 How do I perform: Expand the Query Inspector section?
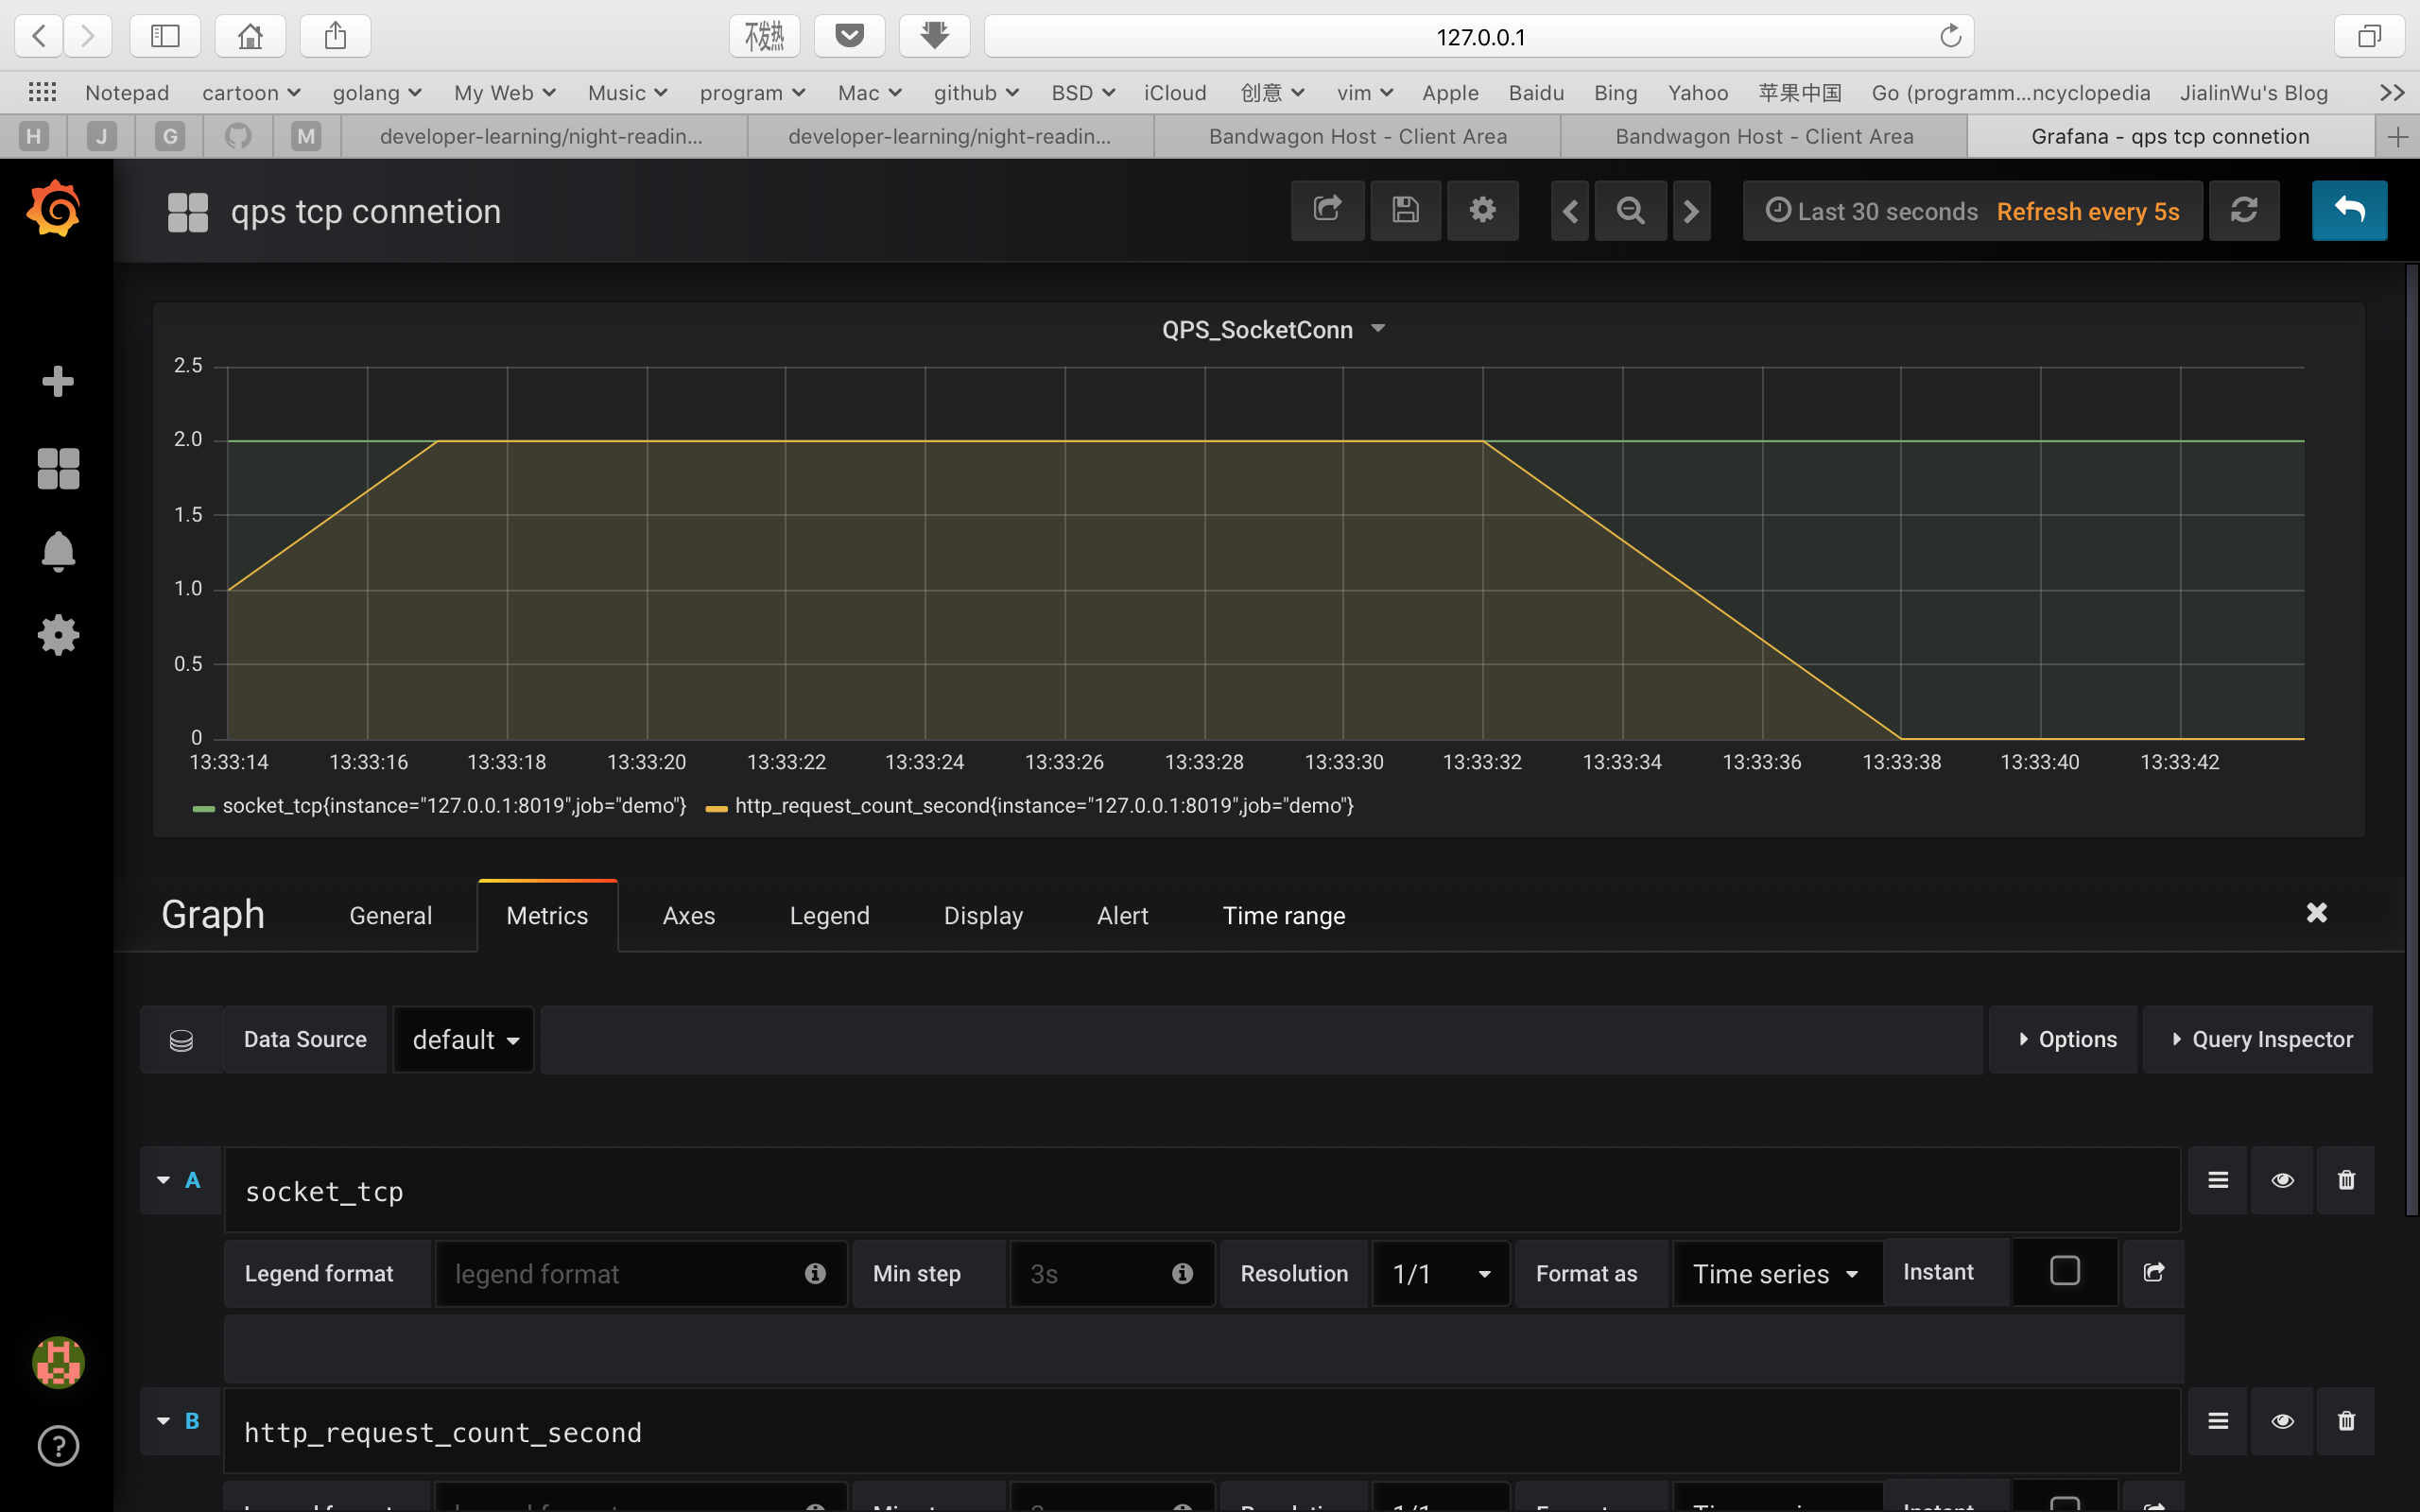point(2259,1040)
